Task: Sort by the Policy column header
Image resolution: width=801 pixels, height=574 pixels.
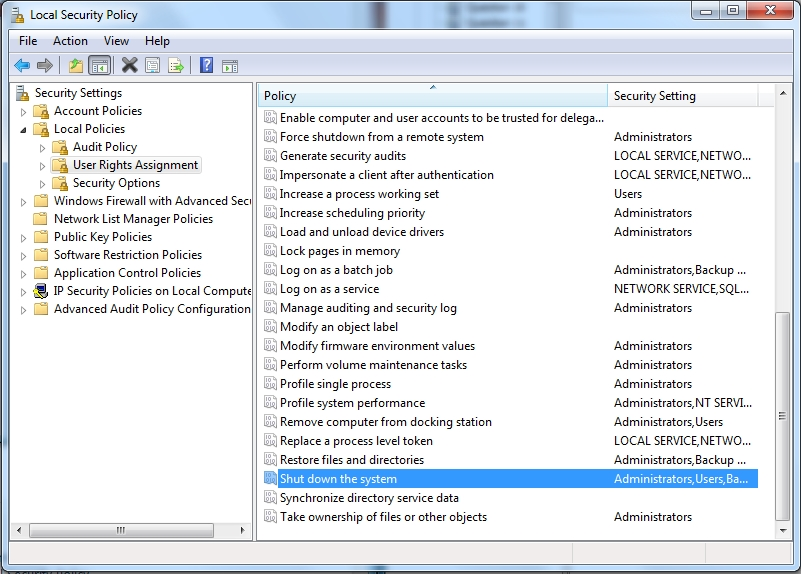Action: (432, 96)
